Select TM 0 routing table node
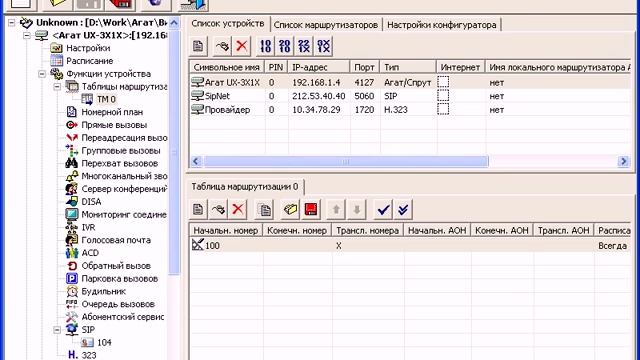The height and width of the screenshot is (360, 640). (106, 99)
